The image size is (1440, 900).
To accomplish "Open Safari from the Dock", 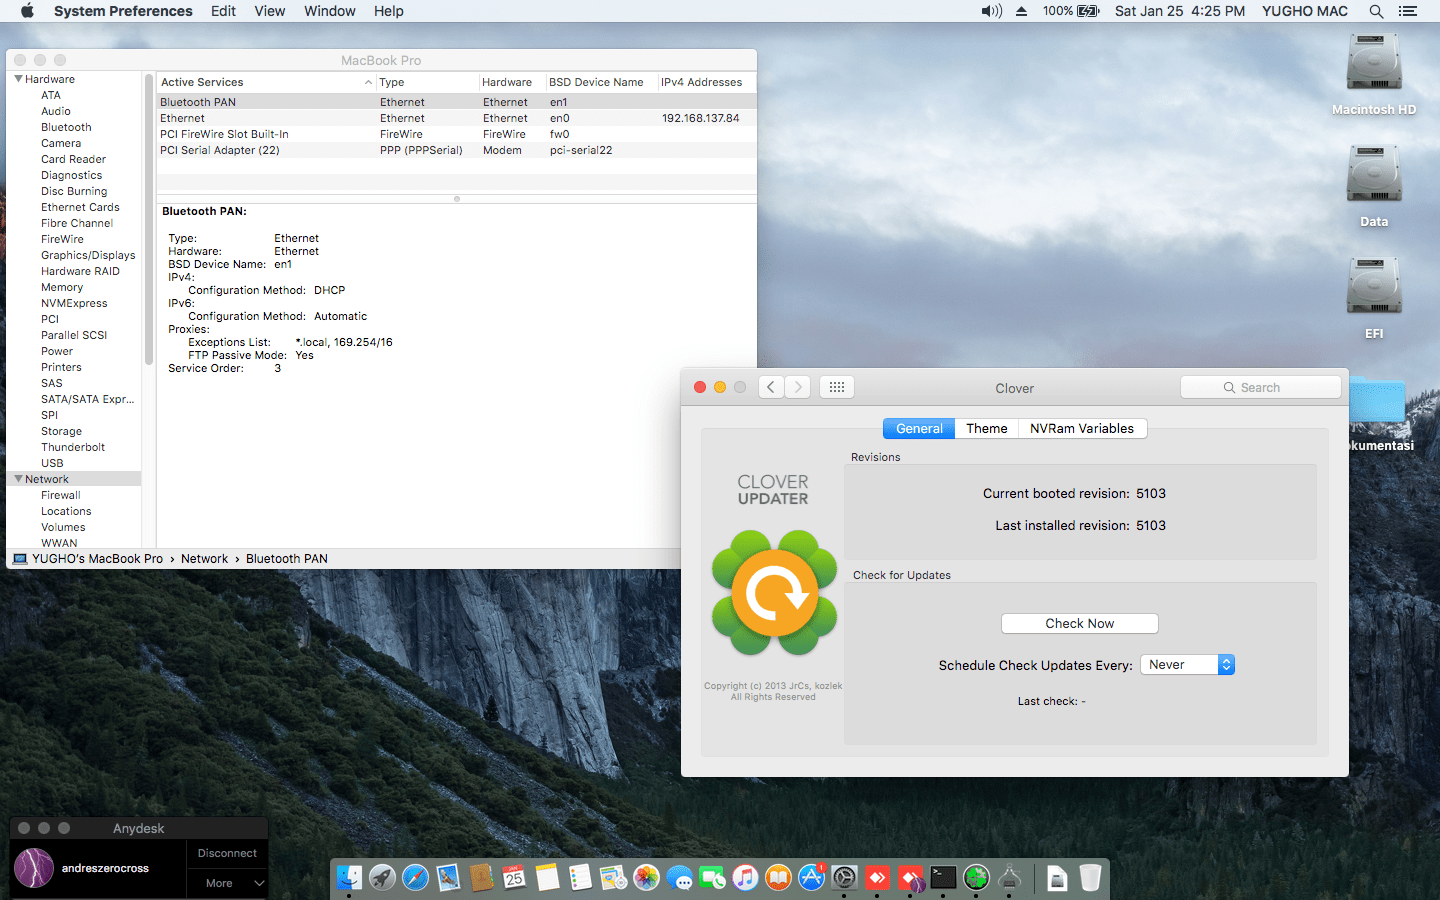I will [x=415, y=878].
